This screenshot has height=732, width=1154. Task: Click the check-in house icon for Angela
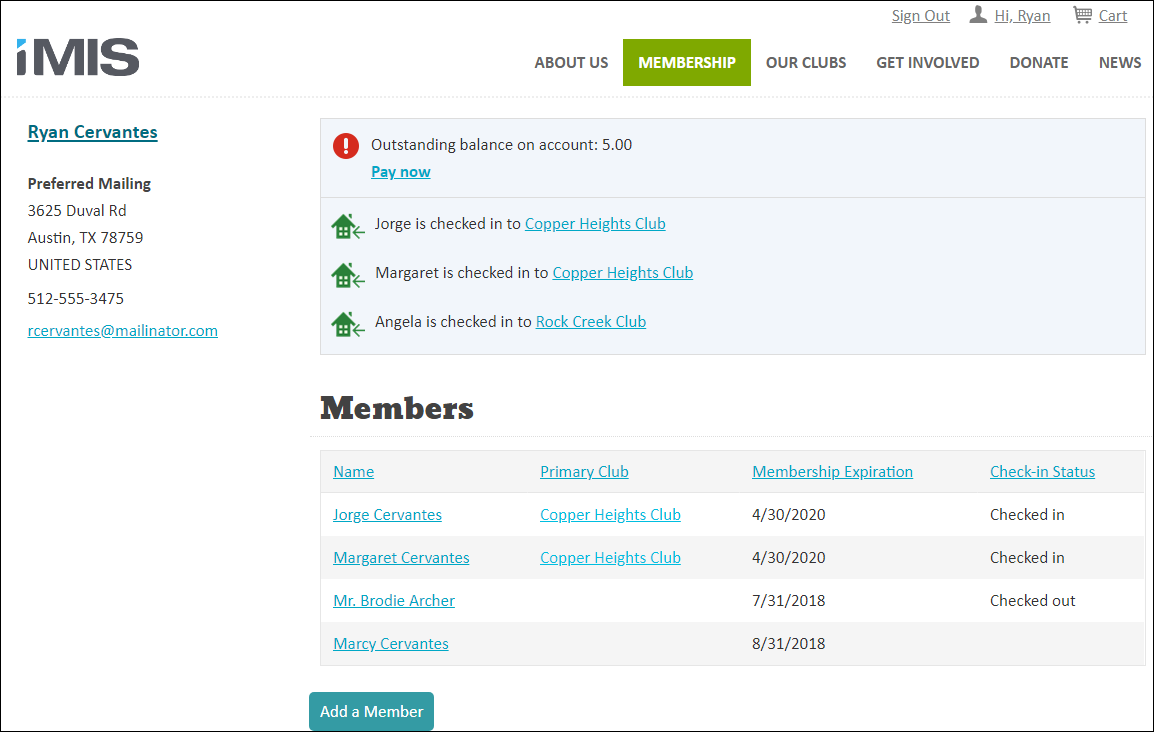(347, 324)
